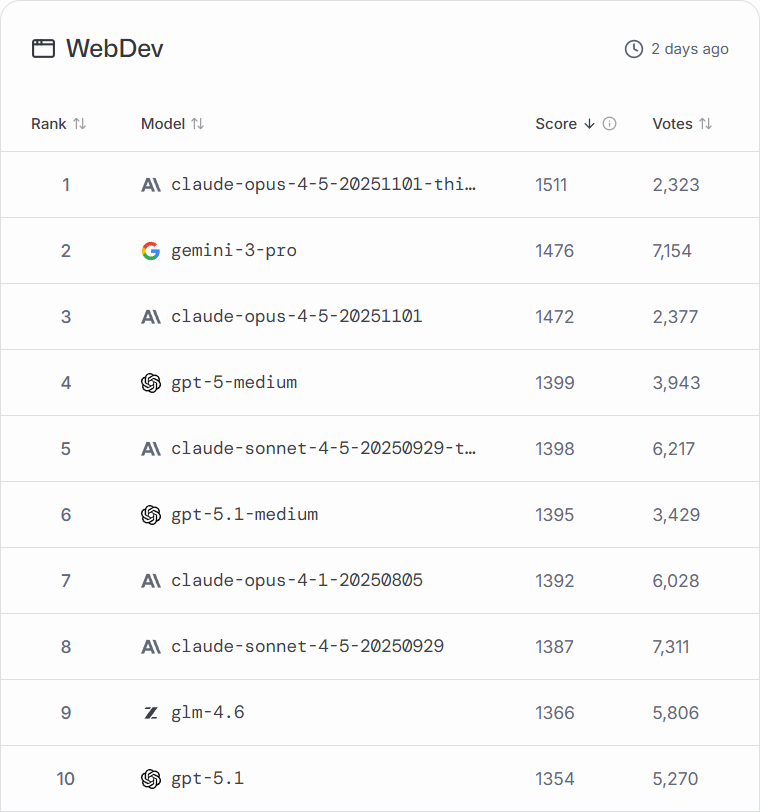Sort the table by Model column
This screenshot has width=760, height=812.
tap(198, 124)
